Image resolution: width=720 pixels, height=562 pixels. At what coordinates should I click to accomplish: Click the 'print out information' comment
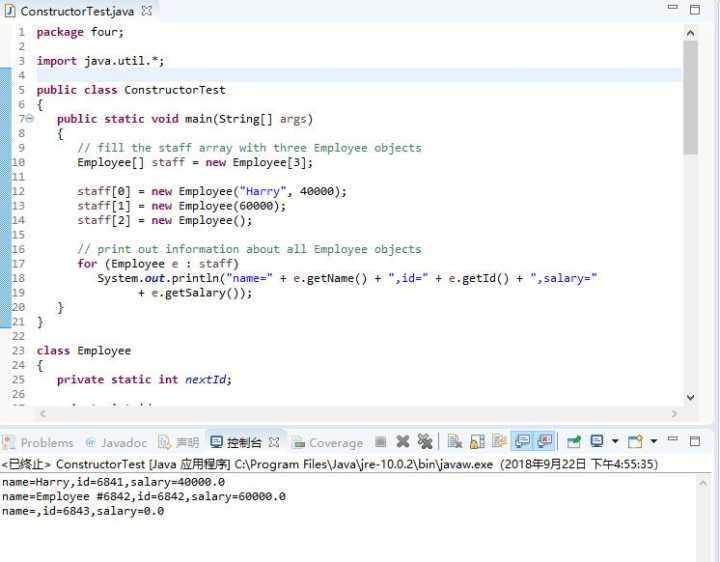click(249, 249)
